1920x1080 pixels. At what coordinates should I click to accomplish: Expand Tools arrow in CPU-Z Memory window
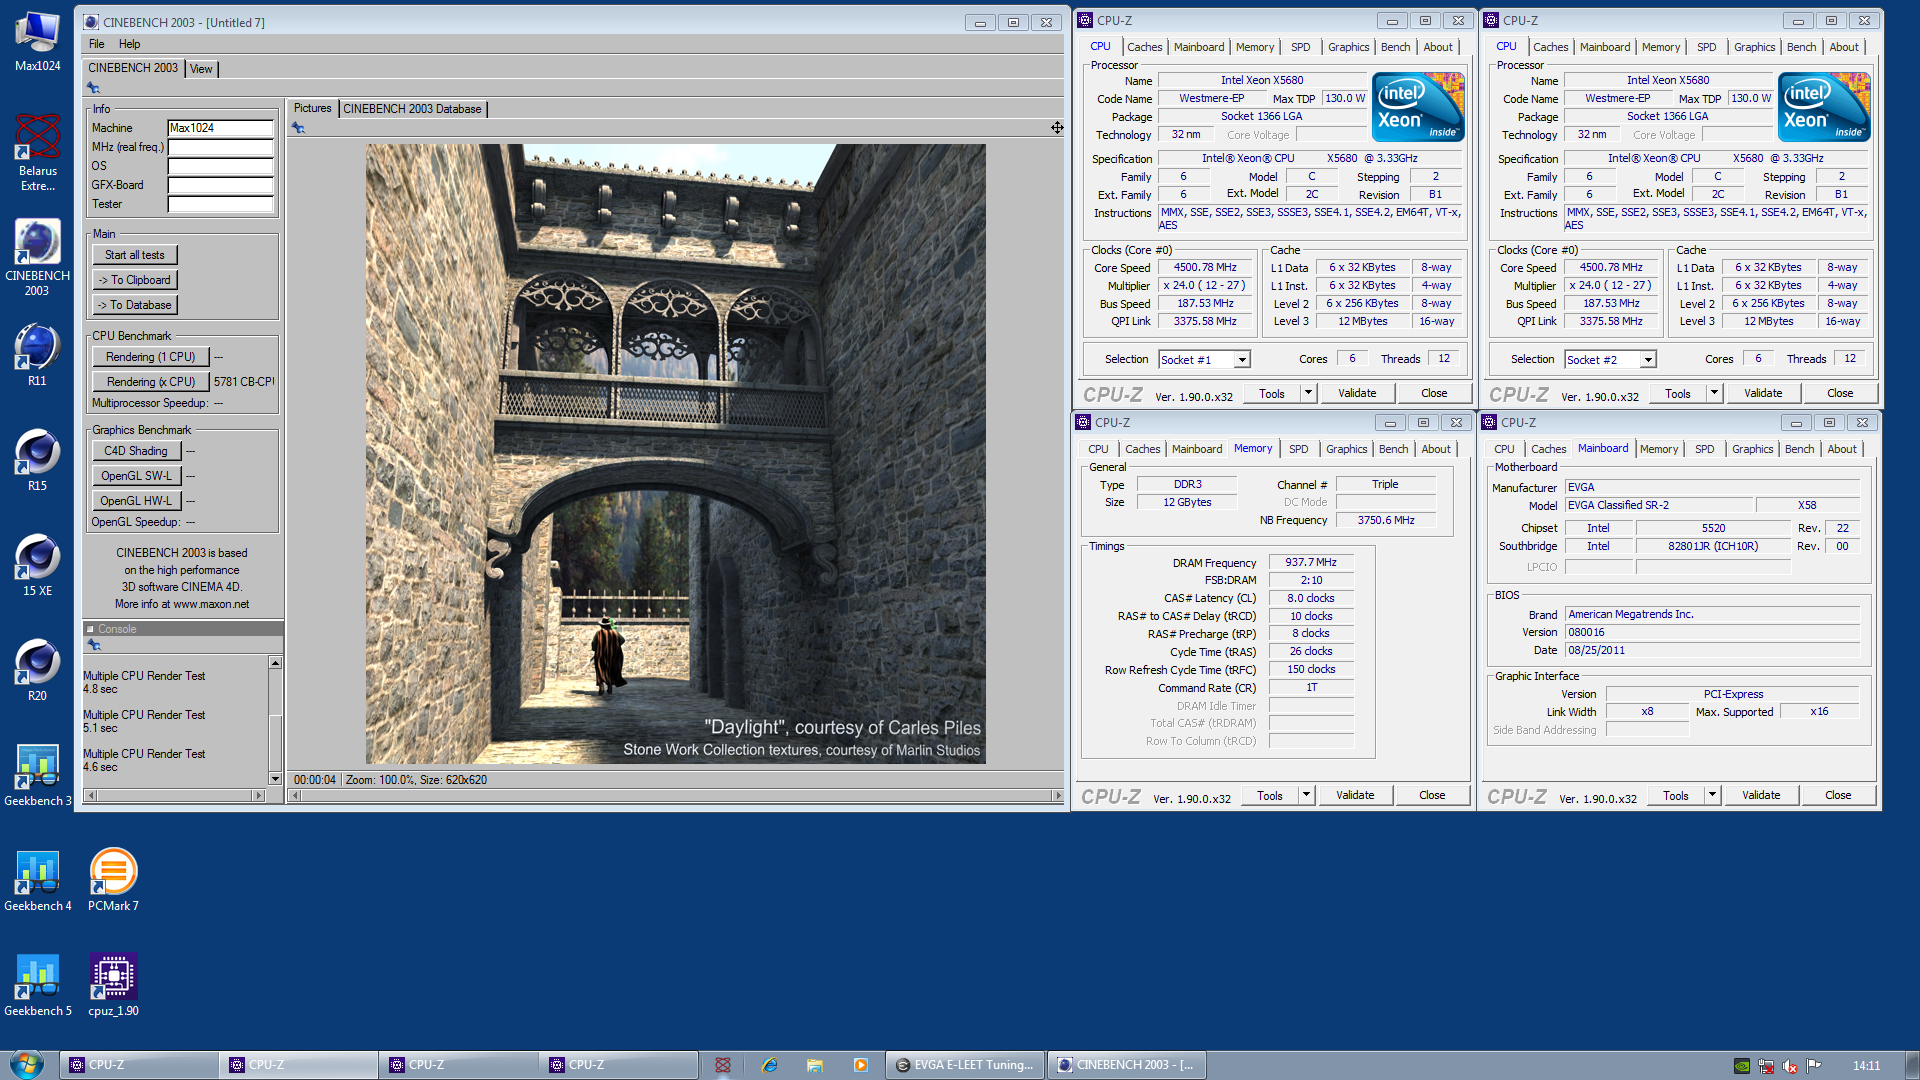[x=1306, y=795]
